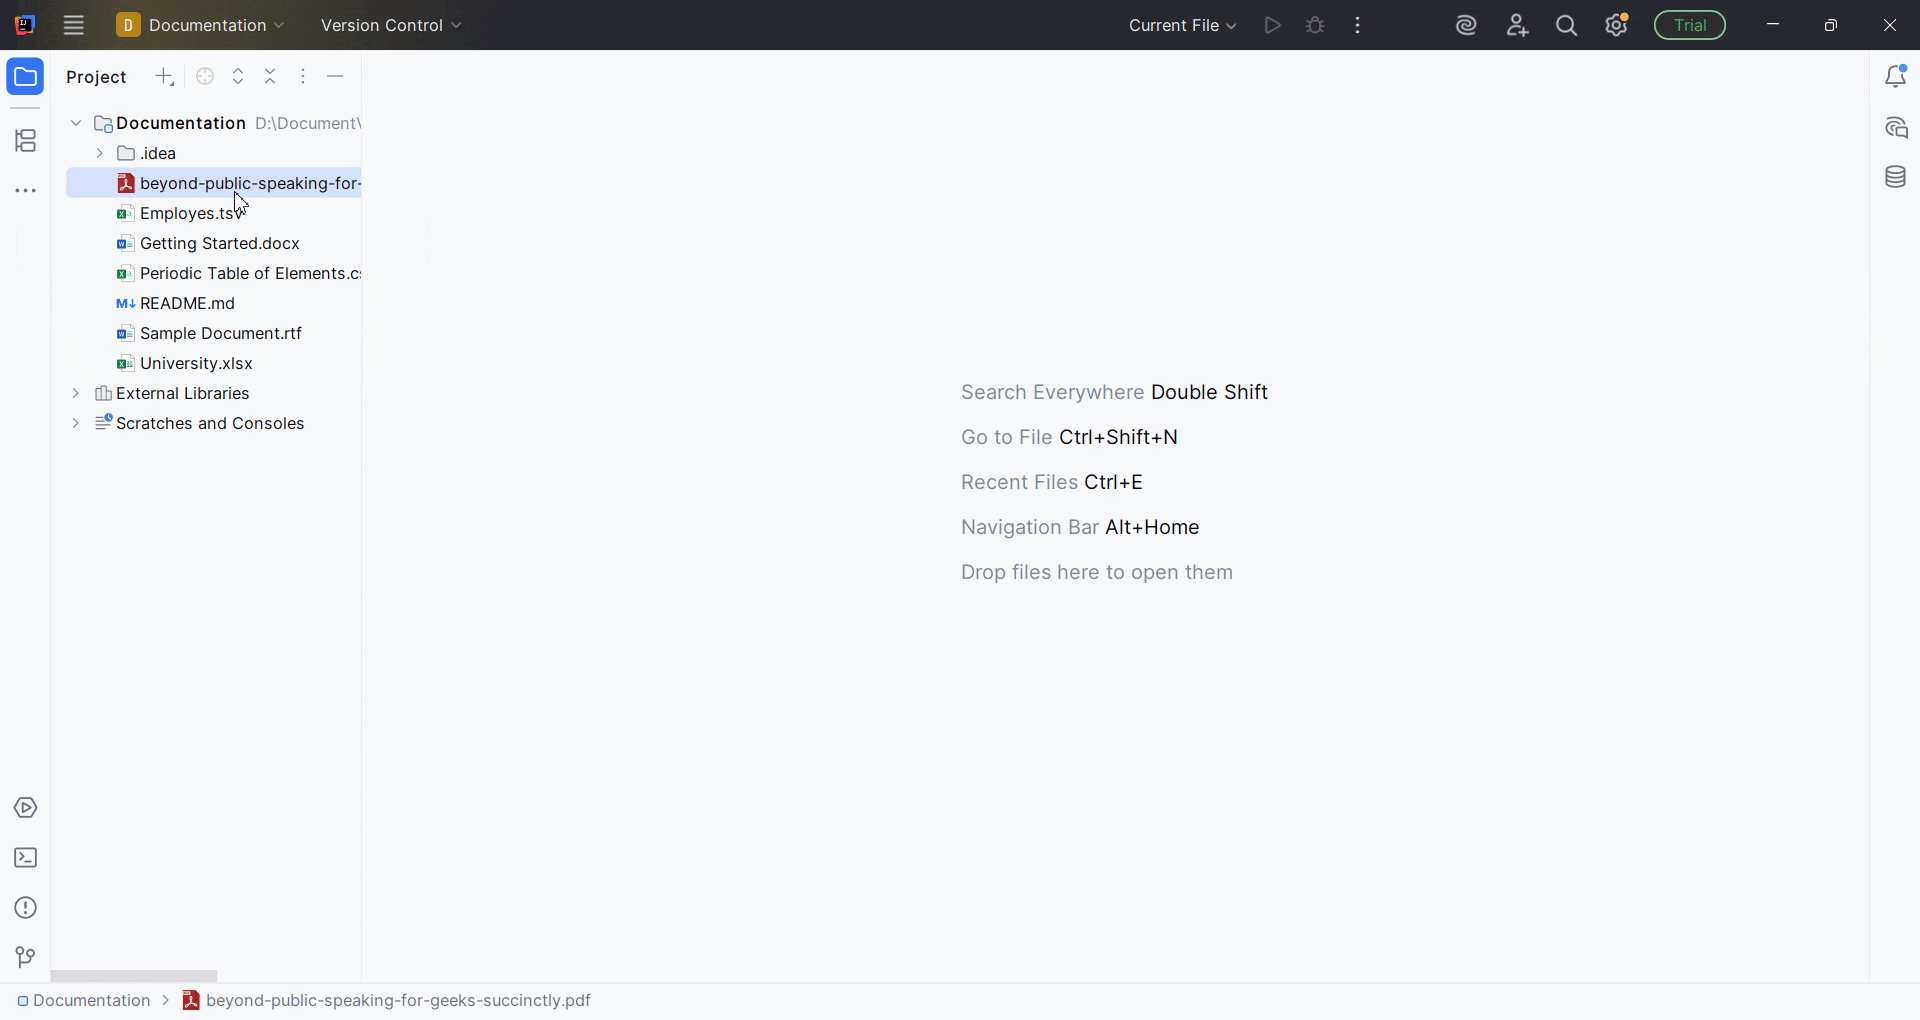Open the Problems tool window
This screenshot has width=1920, height=1020.
tap(26, 909)
